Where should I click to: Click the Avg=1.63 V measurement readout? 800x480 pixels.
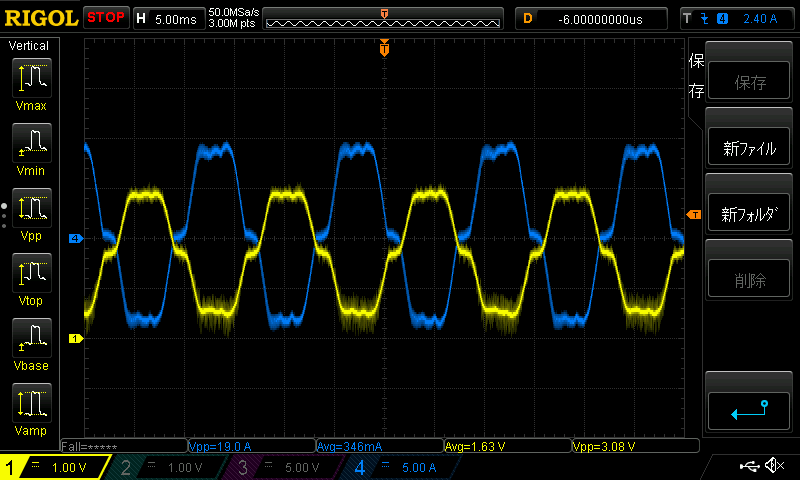coord(508,446)
